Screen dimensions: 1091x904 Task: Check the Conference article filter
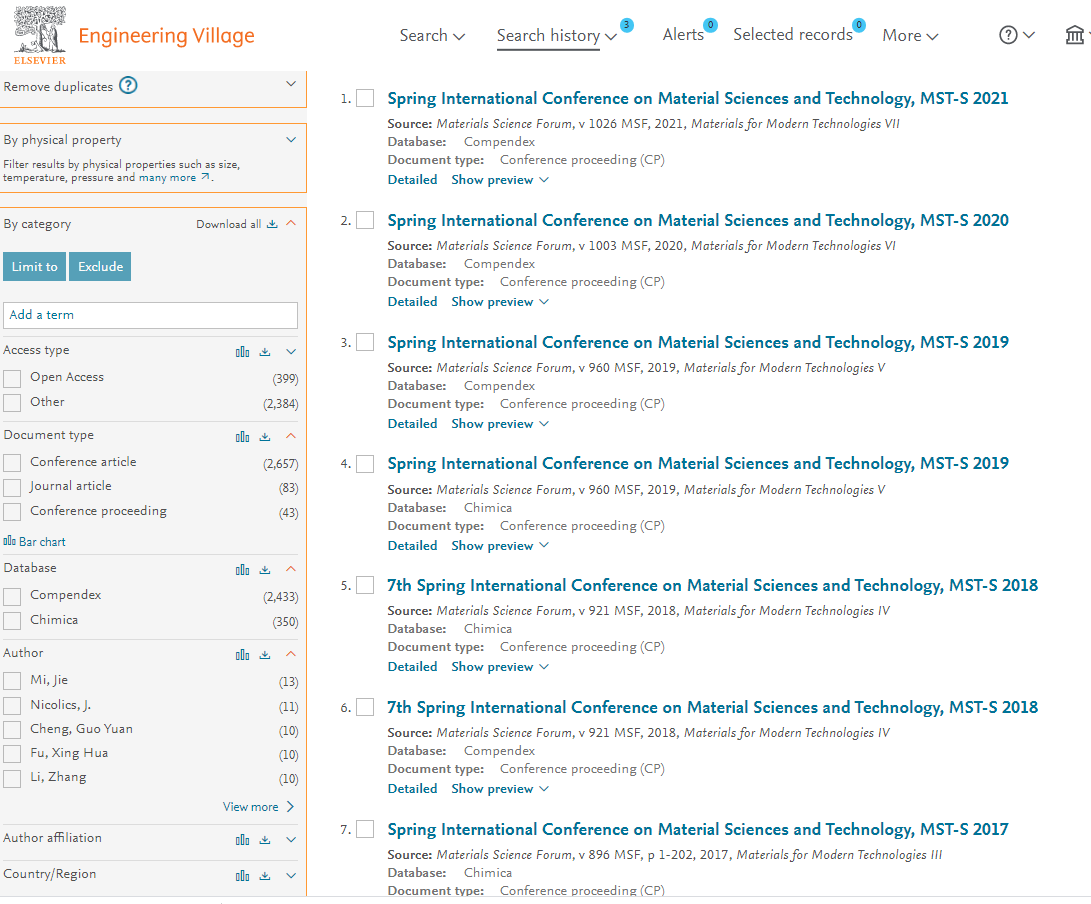tap(12, 463)
